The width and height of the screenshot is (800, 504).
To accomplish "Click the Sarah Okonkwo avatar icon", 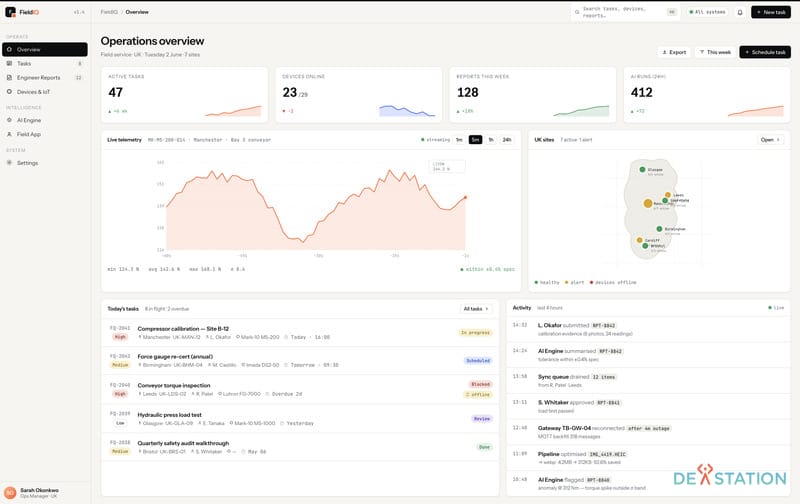I will tap(10, 493).
